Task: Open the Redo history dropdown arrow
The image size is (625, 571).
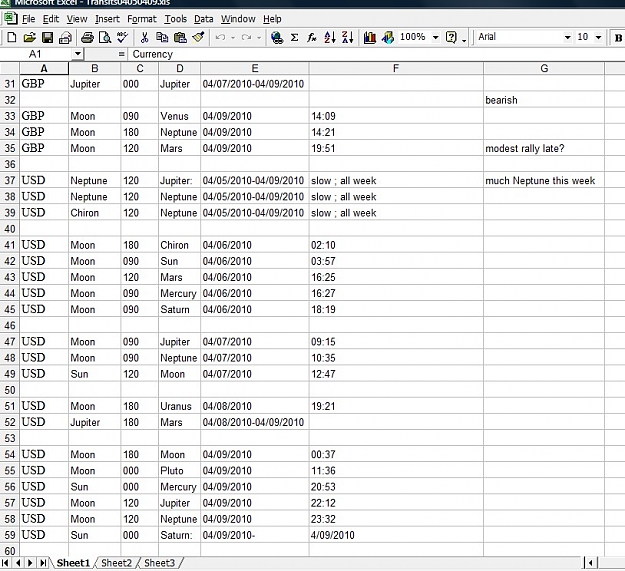Action: pyautogui.click(x=259, y=38)
